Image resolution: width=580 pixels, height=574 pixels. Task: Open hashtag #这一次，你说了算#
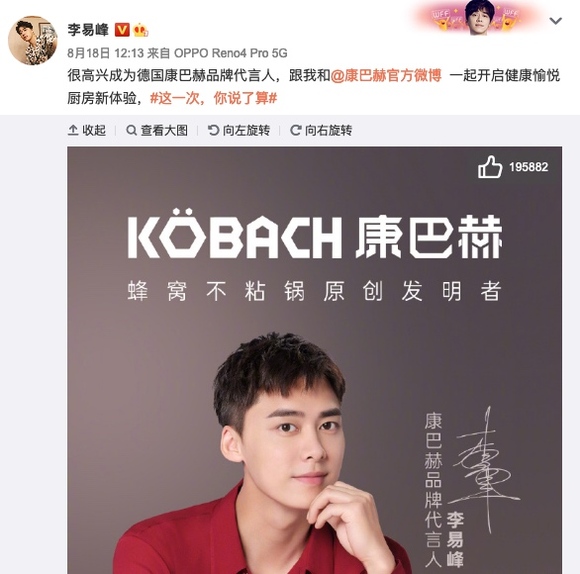click(213, 98)
